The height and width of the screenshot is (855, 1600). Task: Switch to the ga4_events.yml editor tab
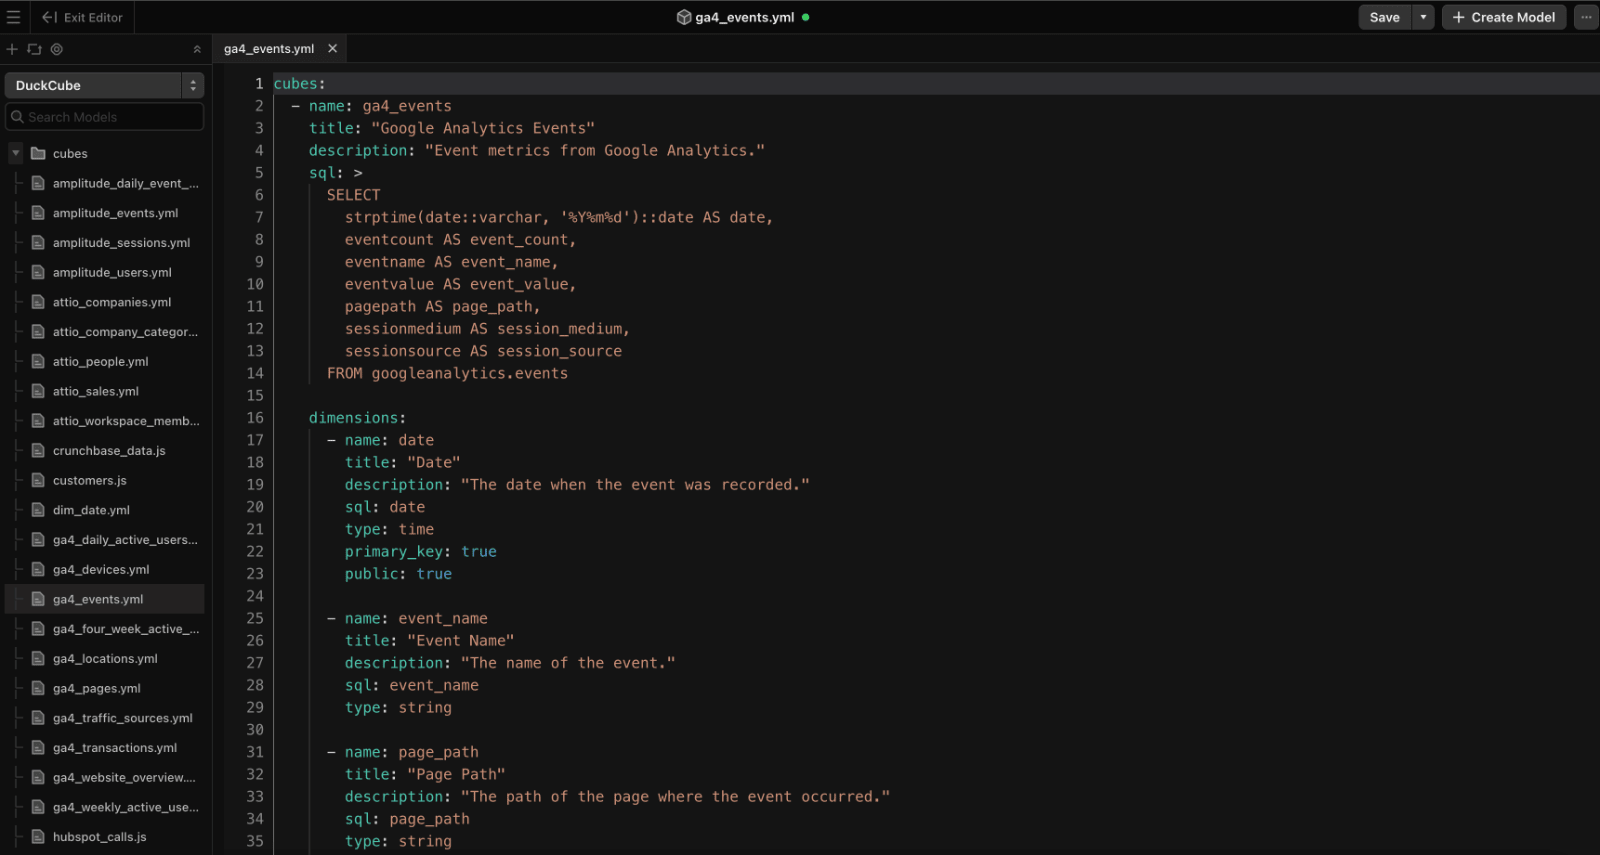pos(269,48)
